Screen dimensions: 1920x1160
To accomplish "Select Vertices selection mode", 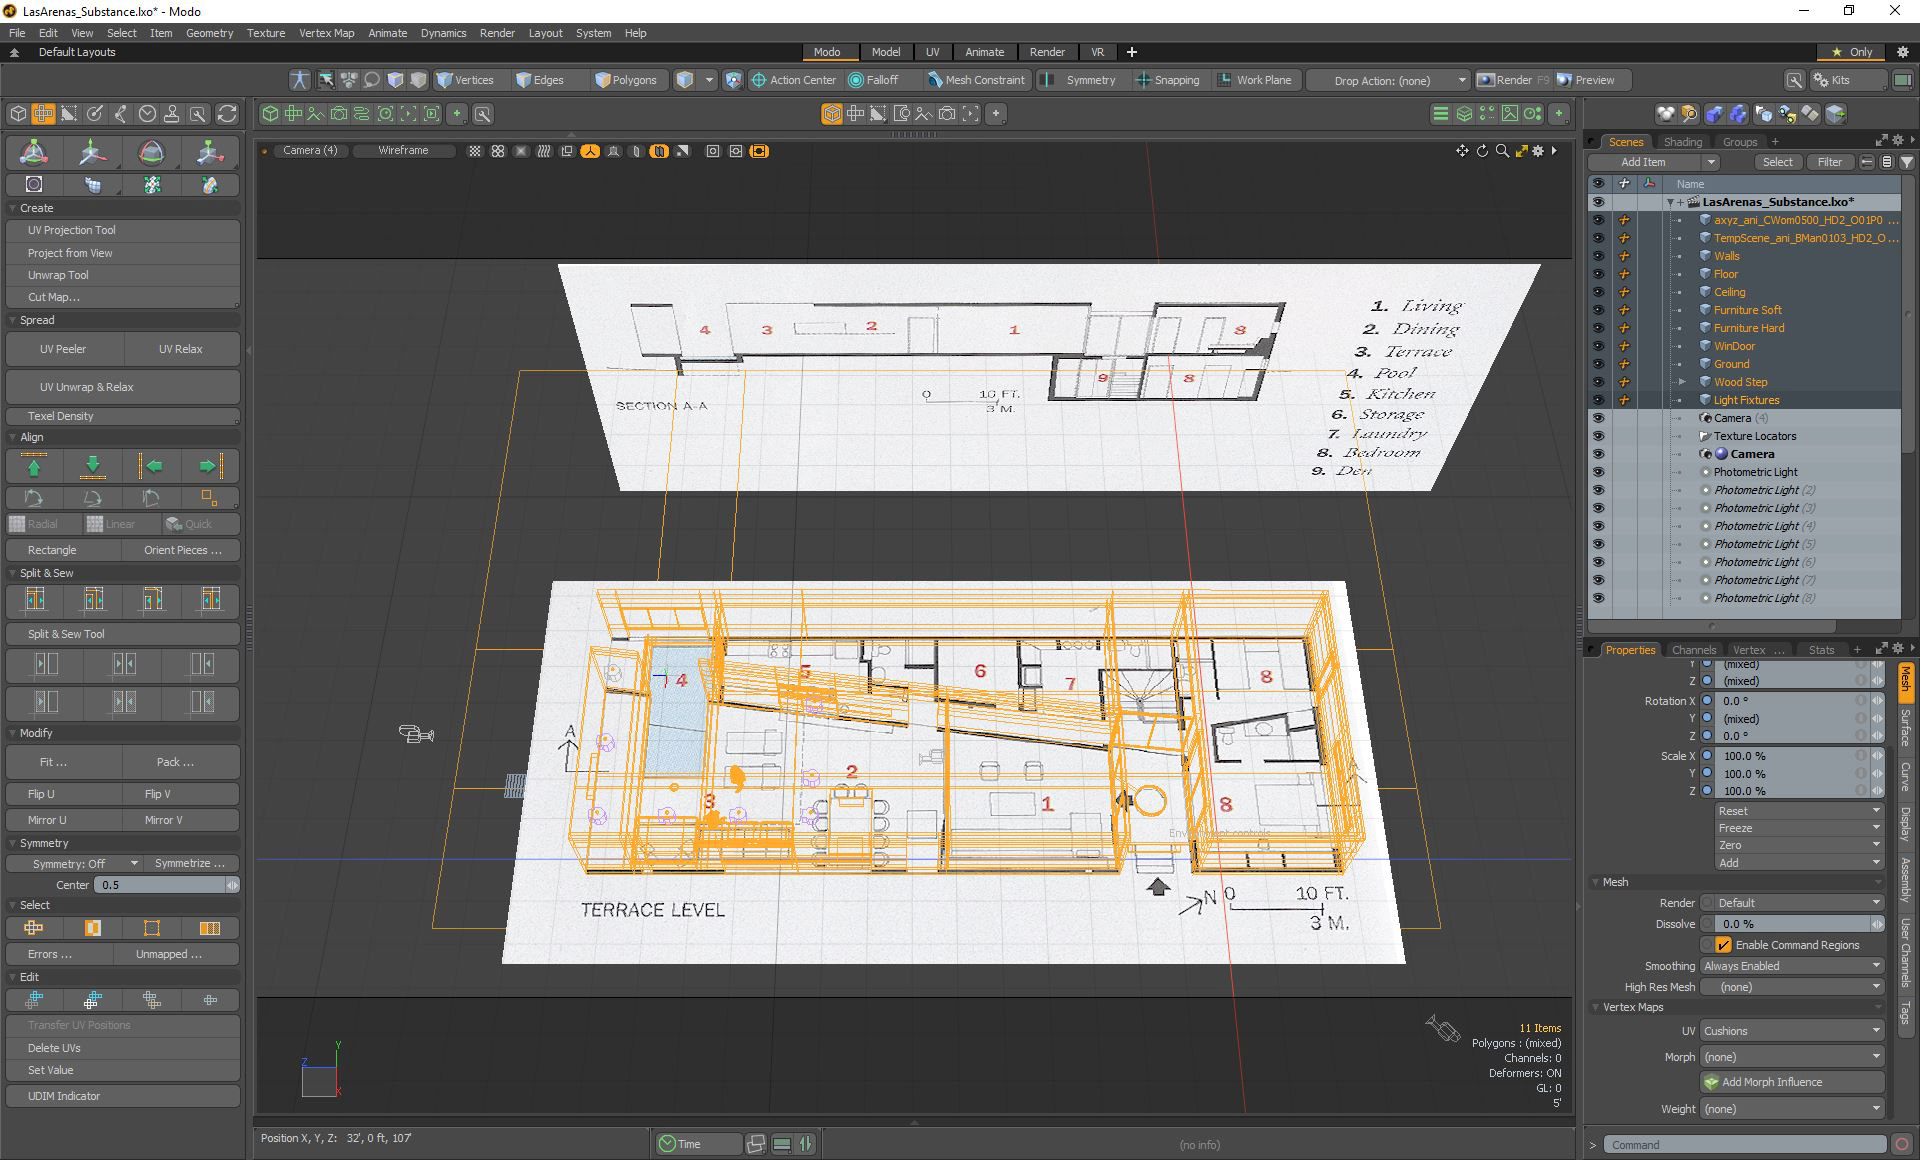I will (x=465, y=80).
